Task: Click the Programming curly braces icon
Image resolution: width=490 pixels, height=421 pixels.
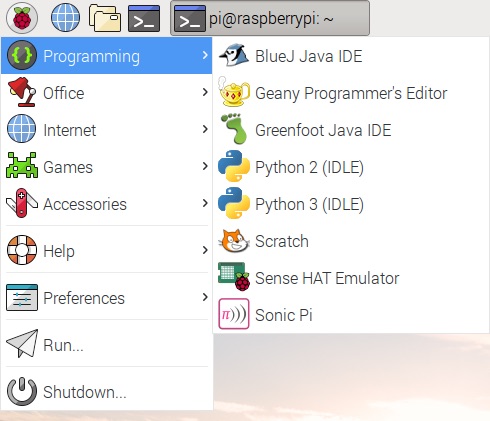Action: click(x=22, y=55)
